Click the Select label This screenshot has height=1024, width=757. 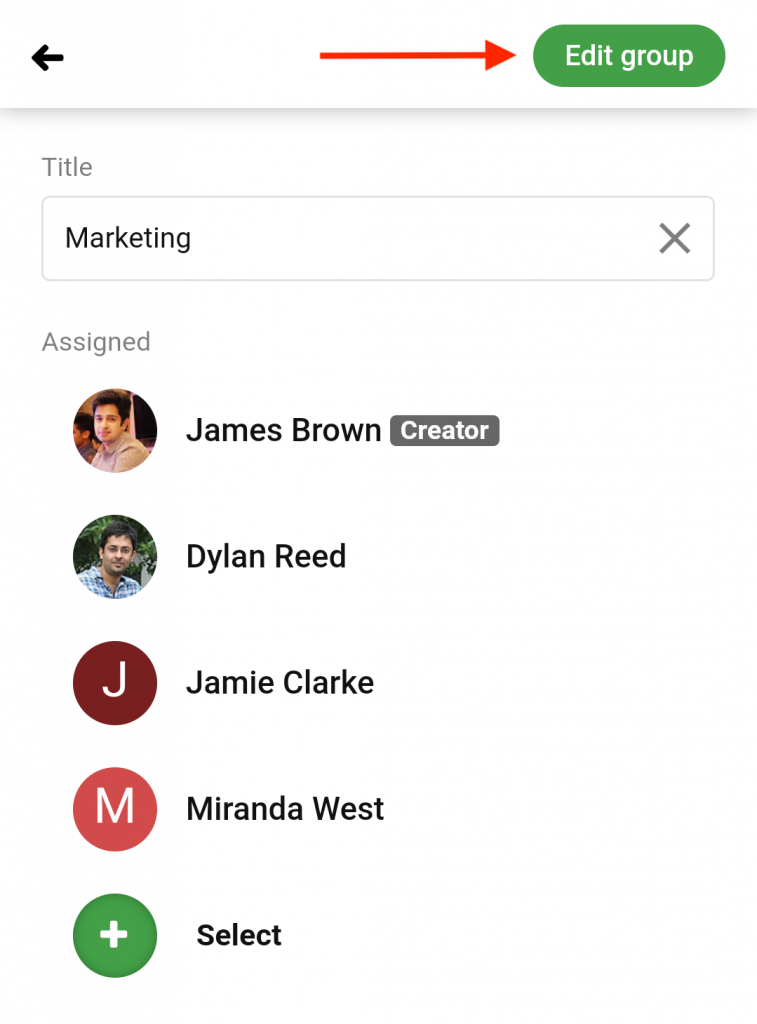pyautogui.click(x=239, y=935)
